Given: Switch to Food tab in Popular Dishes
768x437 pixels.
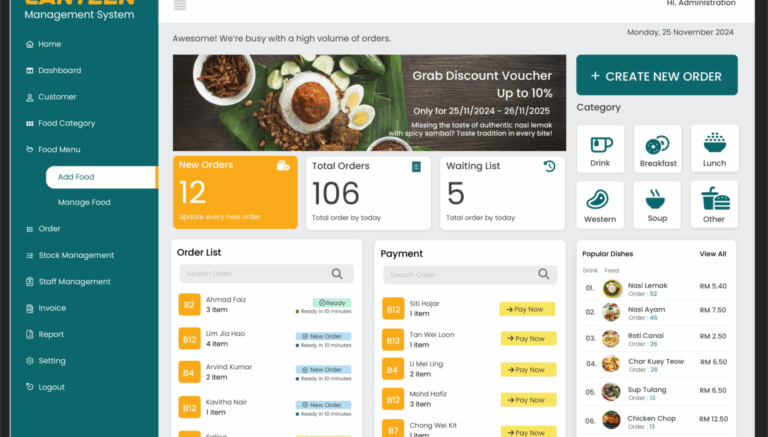Looking at the screenshot, I should tap(612, 270).
